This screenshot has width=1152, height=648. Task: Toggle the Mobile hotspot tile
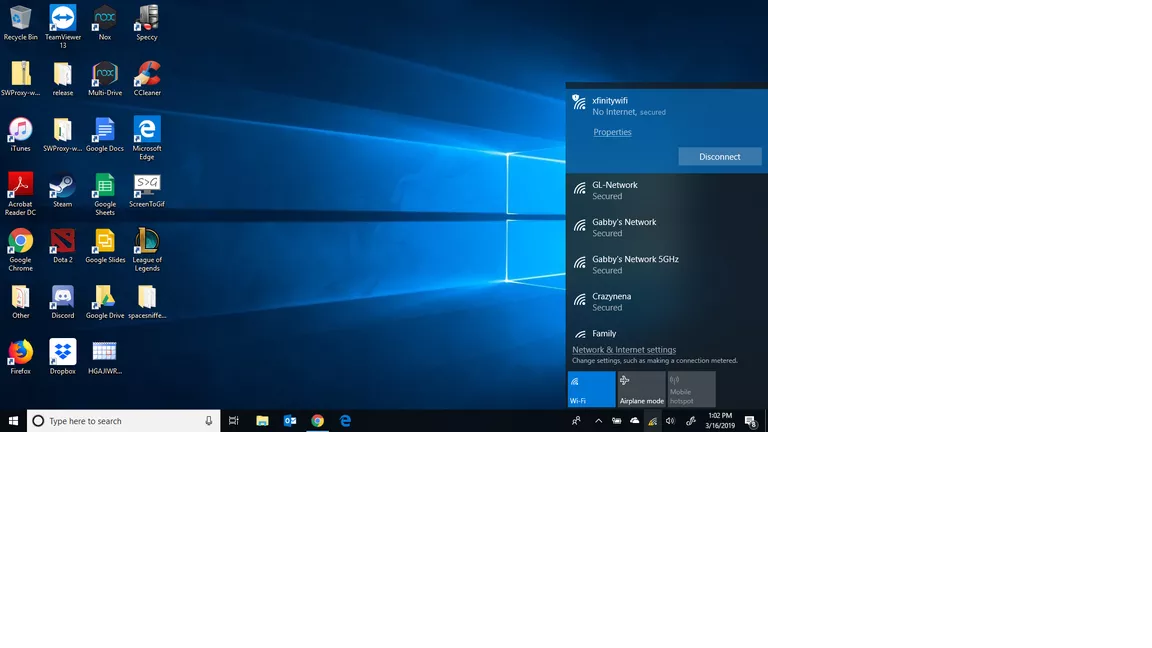click(691, 389)
